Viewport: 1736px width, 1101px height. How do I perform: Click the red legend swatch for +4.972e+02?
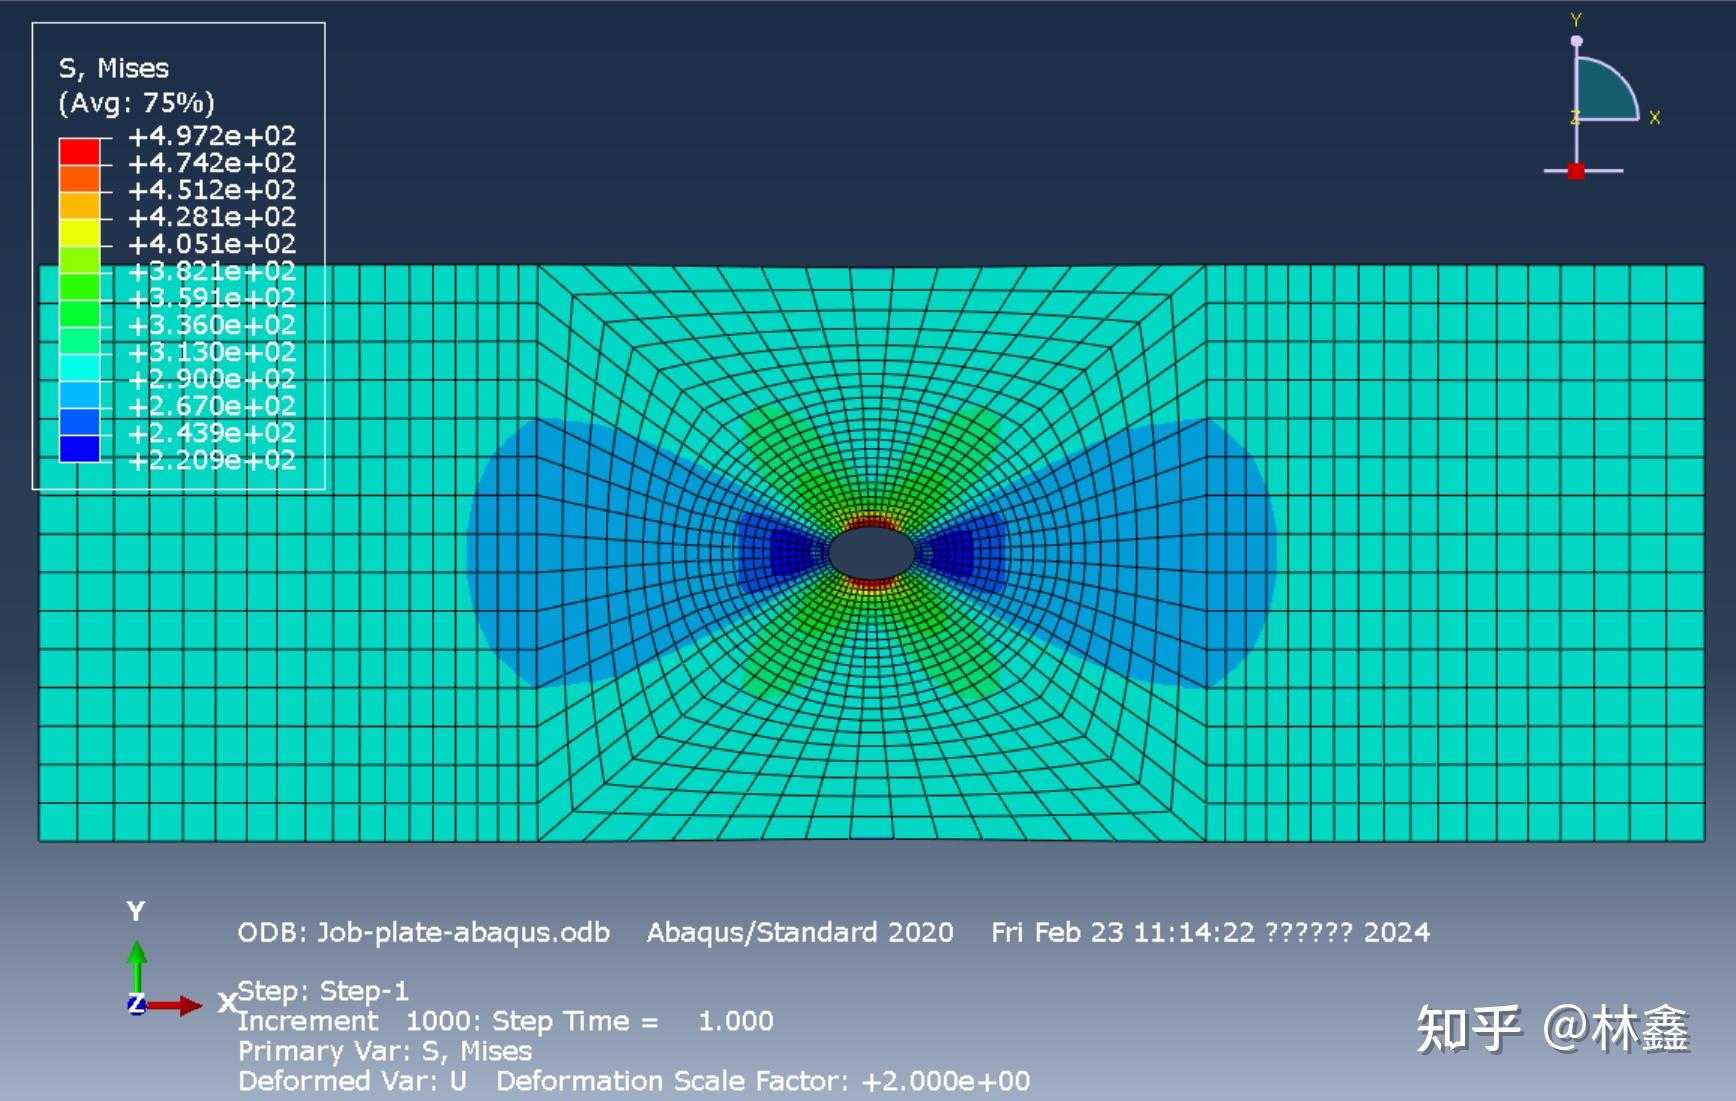point(79,151)
